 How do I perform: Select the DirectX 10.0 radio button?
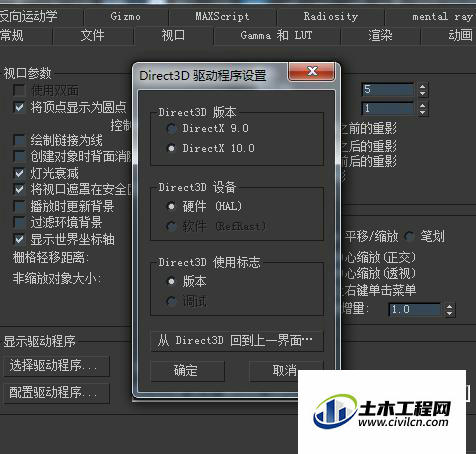[171, 148]
